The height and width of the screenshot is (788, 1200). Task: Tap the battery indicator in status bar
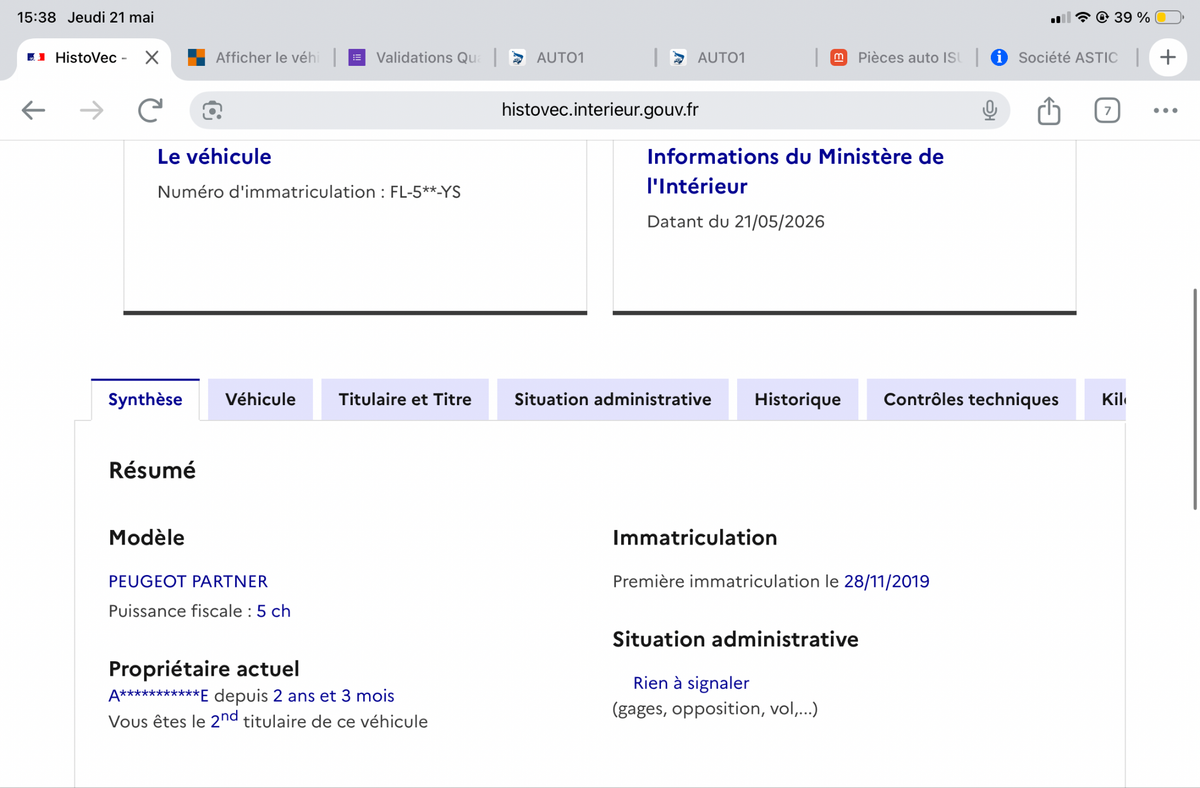[x=1168, y=17]
